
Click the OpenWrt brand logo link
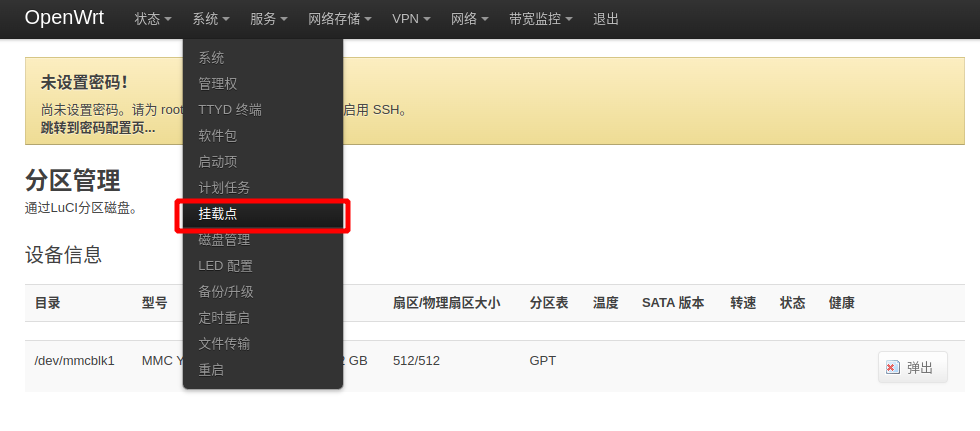click(x=64, y=17)
